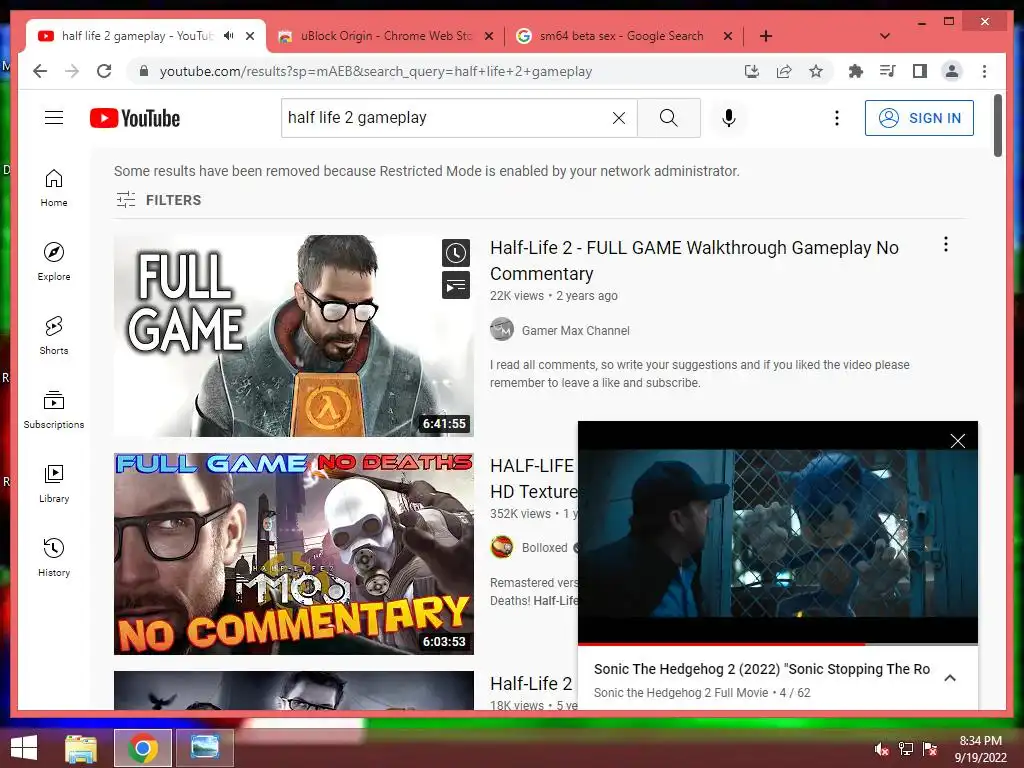Click the Chrome address bar URL
This screenshot has width=1024, height=768.
(x=376, y=71)
